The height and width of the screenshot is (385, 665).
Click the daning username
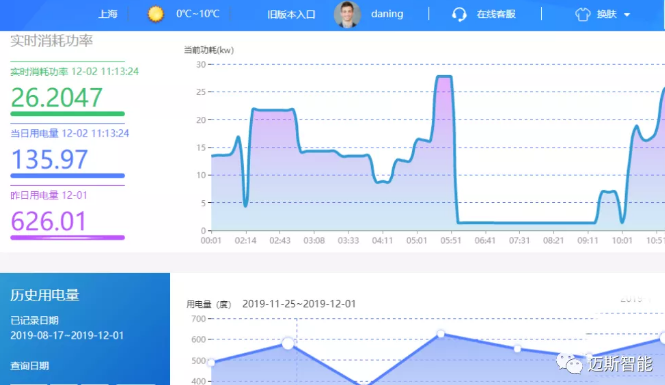pyautogui.click(x=387, y=14)
